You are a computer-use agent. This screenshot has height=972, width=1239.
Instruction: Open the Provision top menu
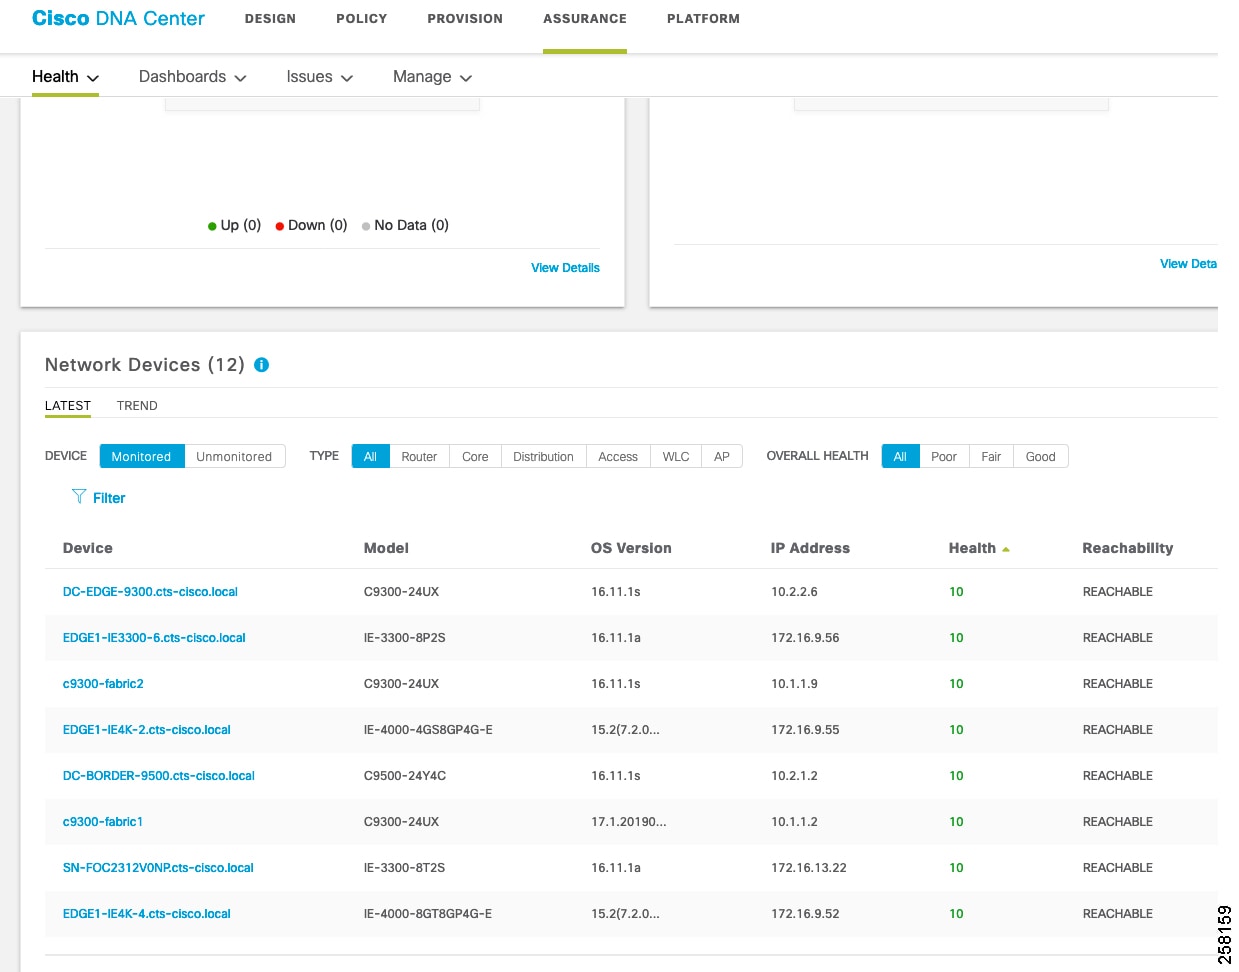pos(465,19)
